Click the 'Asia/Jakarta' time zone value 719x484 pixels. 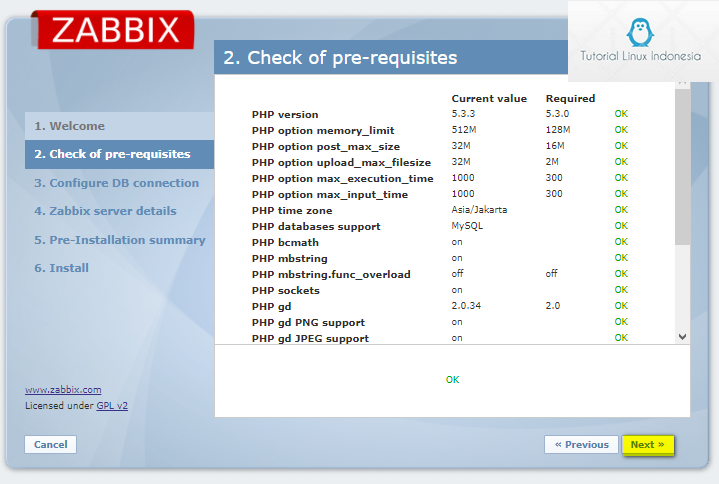[x=479, y=210]
